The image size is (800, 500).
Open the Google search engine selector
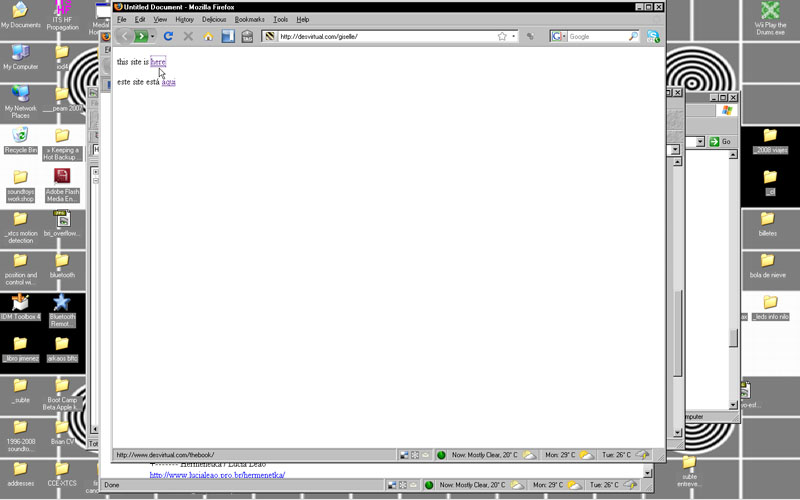coord(558,36)
